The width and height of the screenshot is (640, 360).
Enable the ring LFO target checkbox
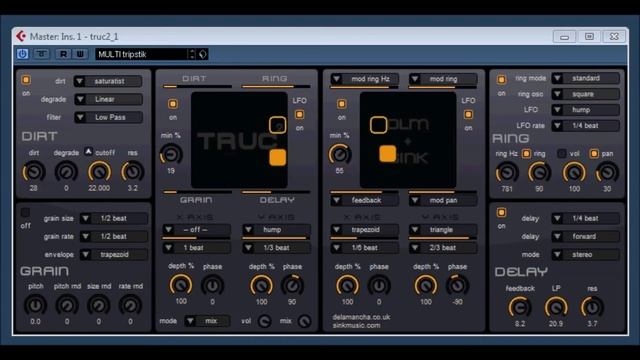click(x=527, y=153)
